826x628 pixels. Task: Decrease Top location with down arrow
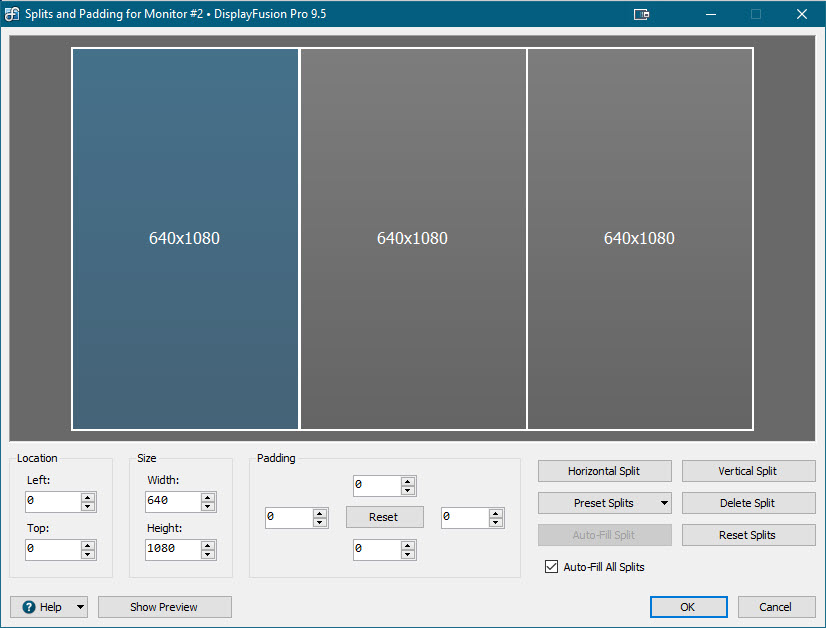click(88, 554)
